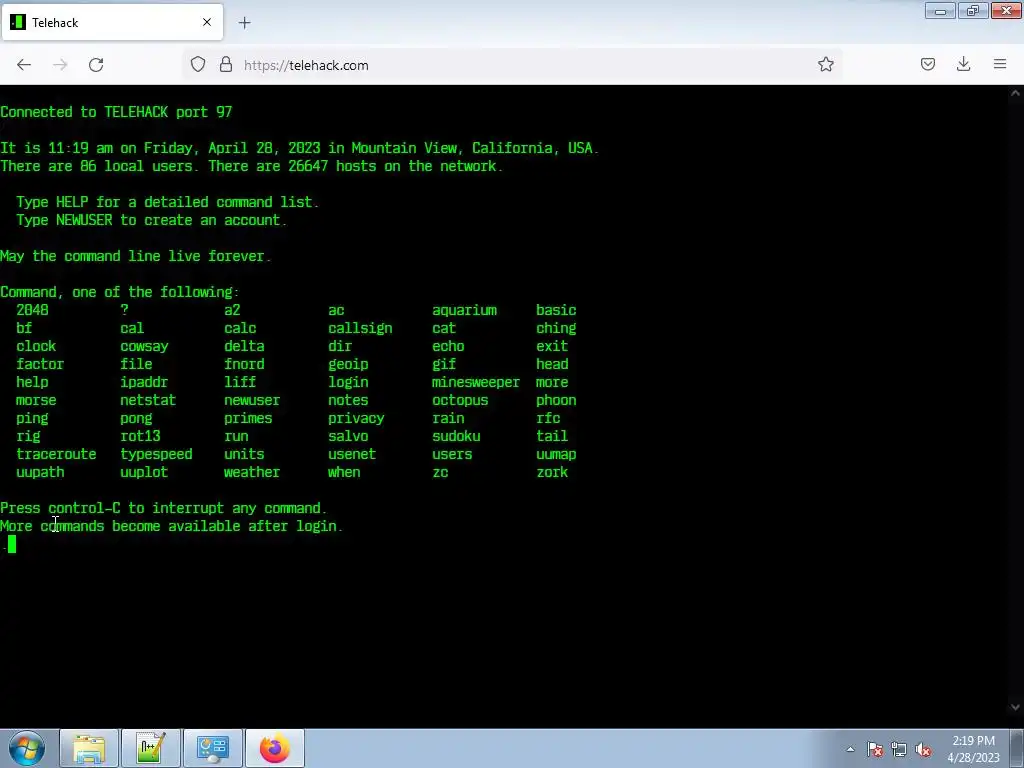
Task: Click the 'aquarium' command text
Action: (x=464, y=310)
